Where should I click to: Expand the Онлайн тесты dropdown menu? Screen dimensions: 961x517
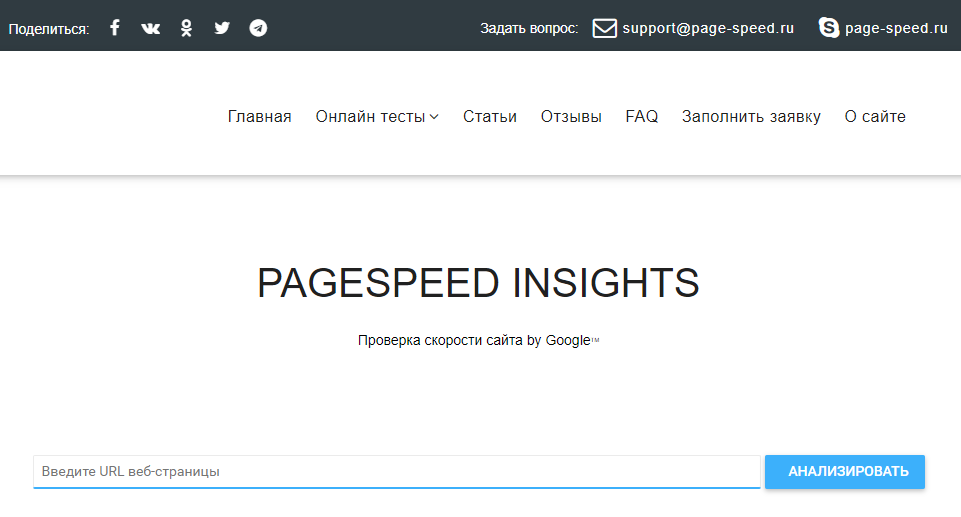click(x=377, y=116)
